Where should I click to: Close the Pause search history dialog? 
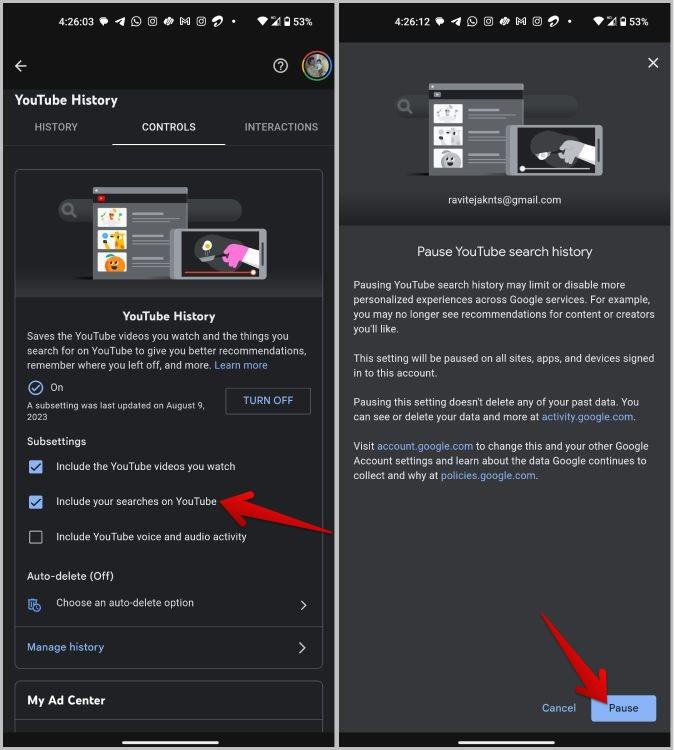[x=653, y=63]
